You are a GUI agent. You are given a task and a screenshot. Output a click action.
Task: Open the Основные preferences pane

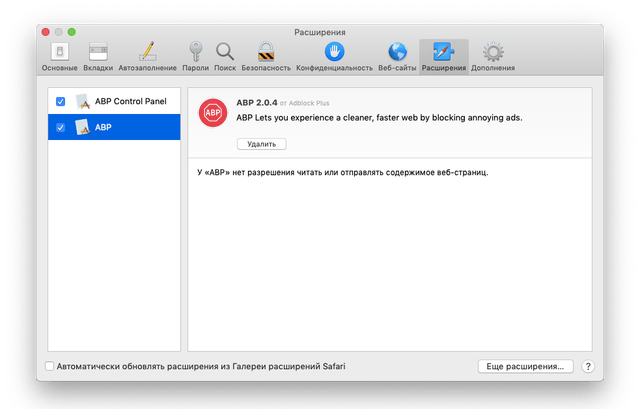pos(60,56)
